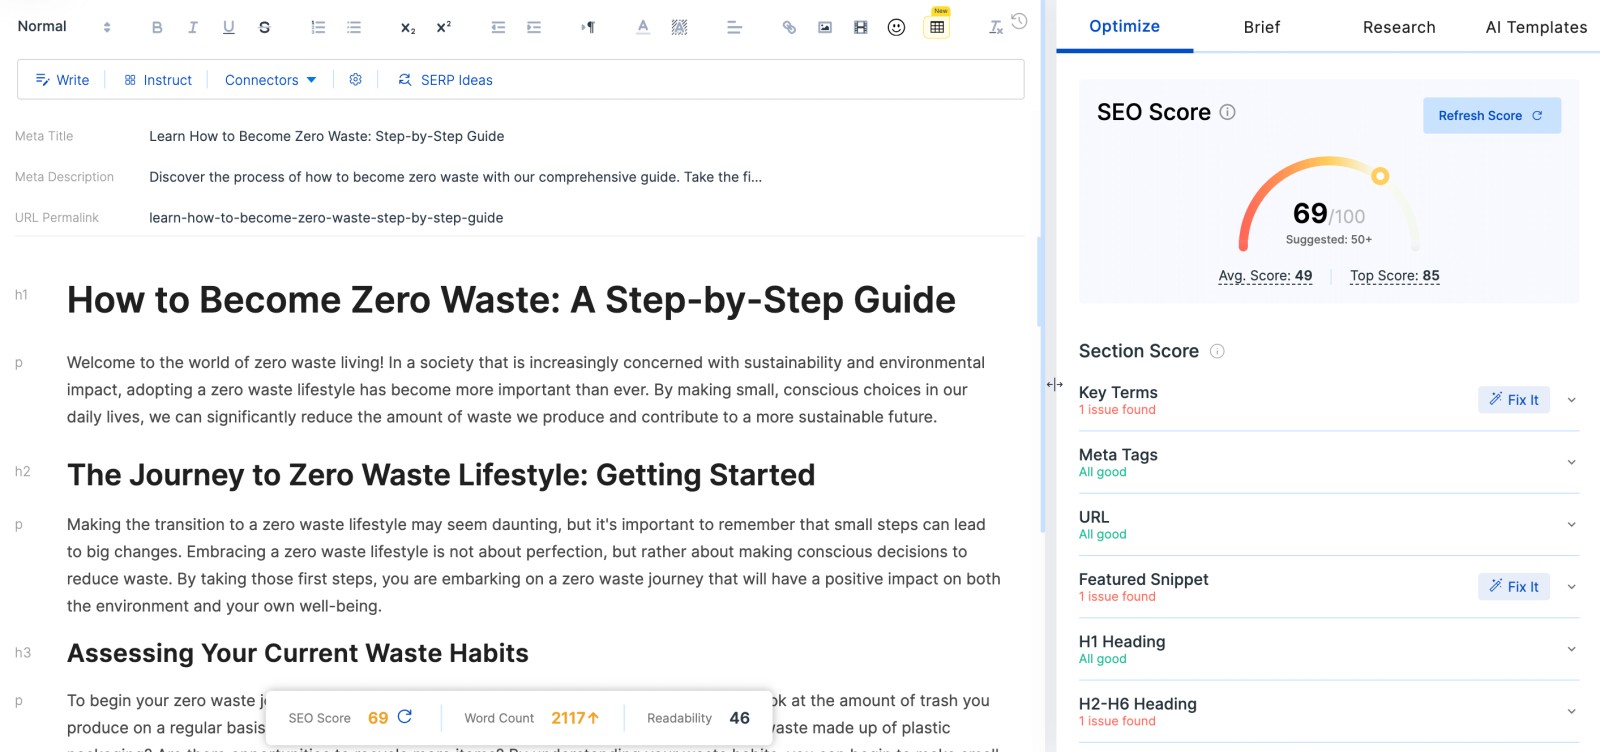Click Fix It for Key Terms
The height and width of the screenshot is (752, 1600).
[1514, 400]
